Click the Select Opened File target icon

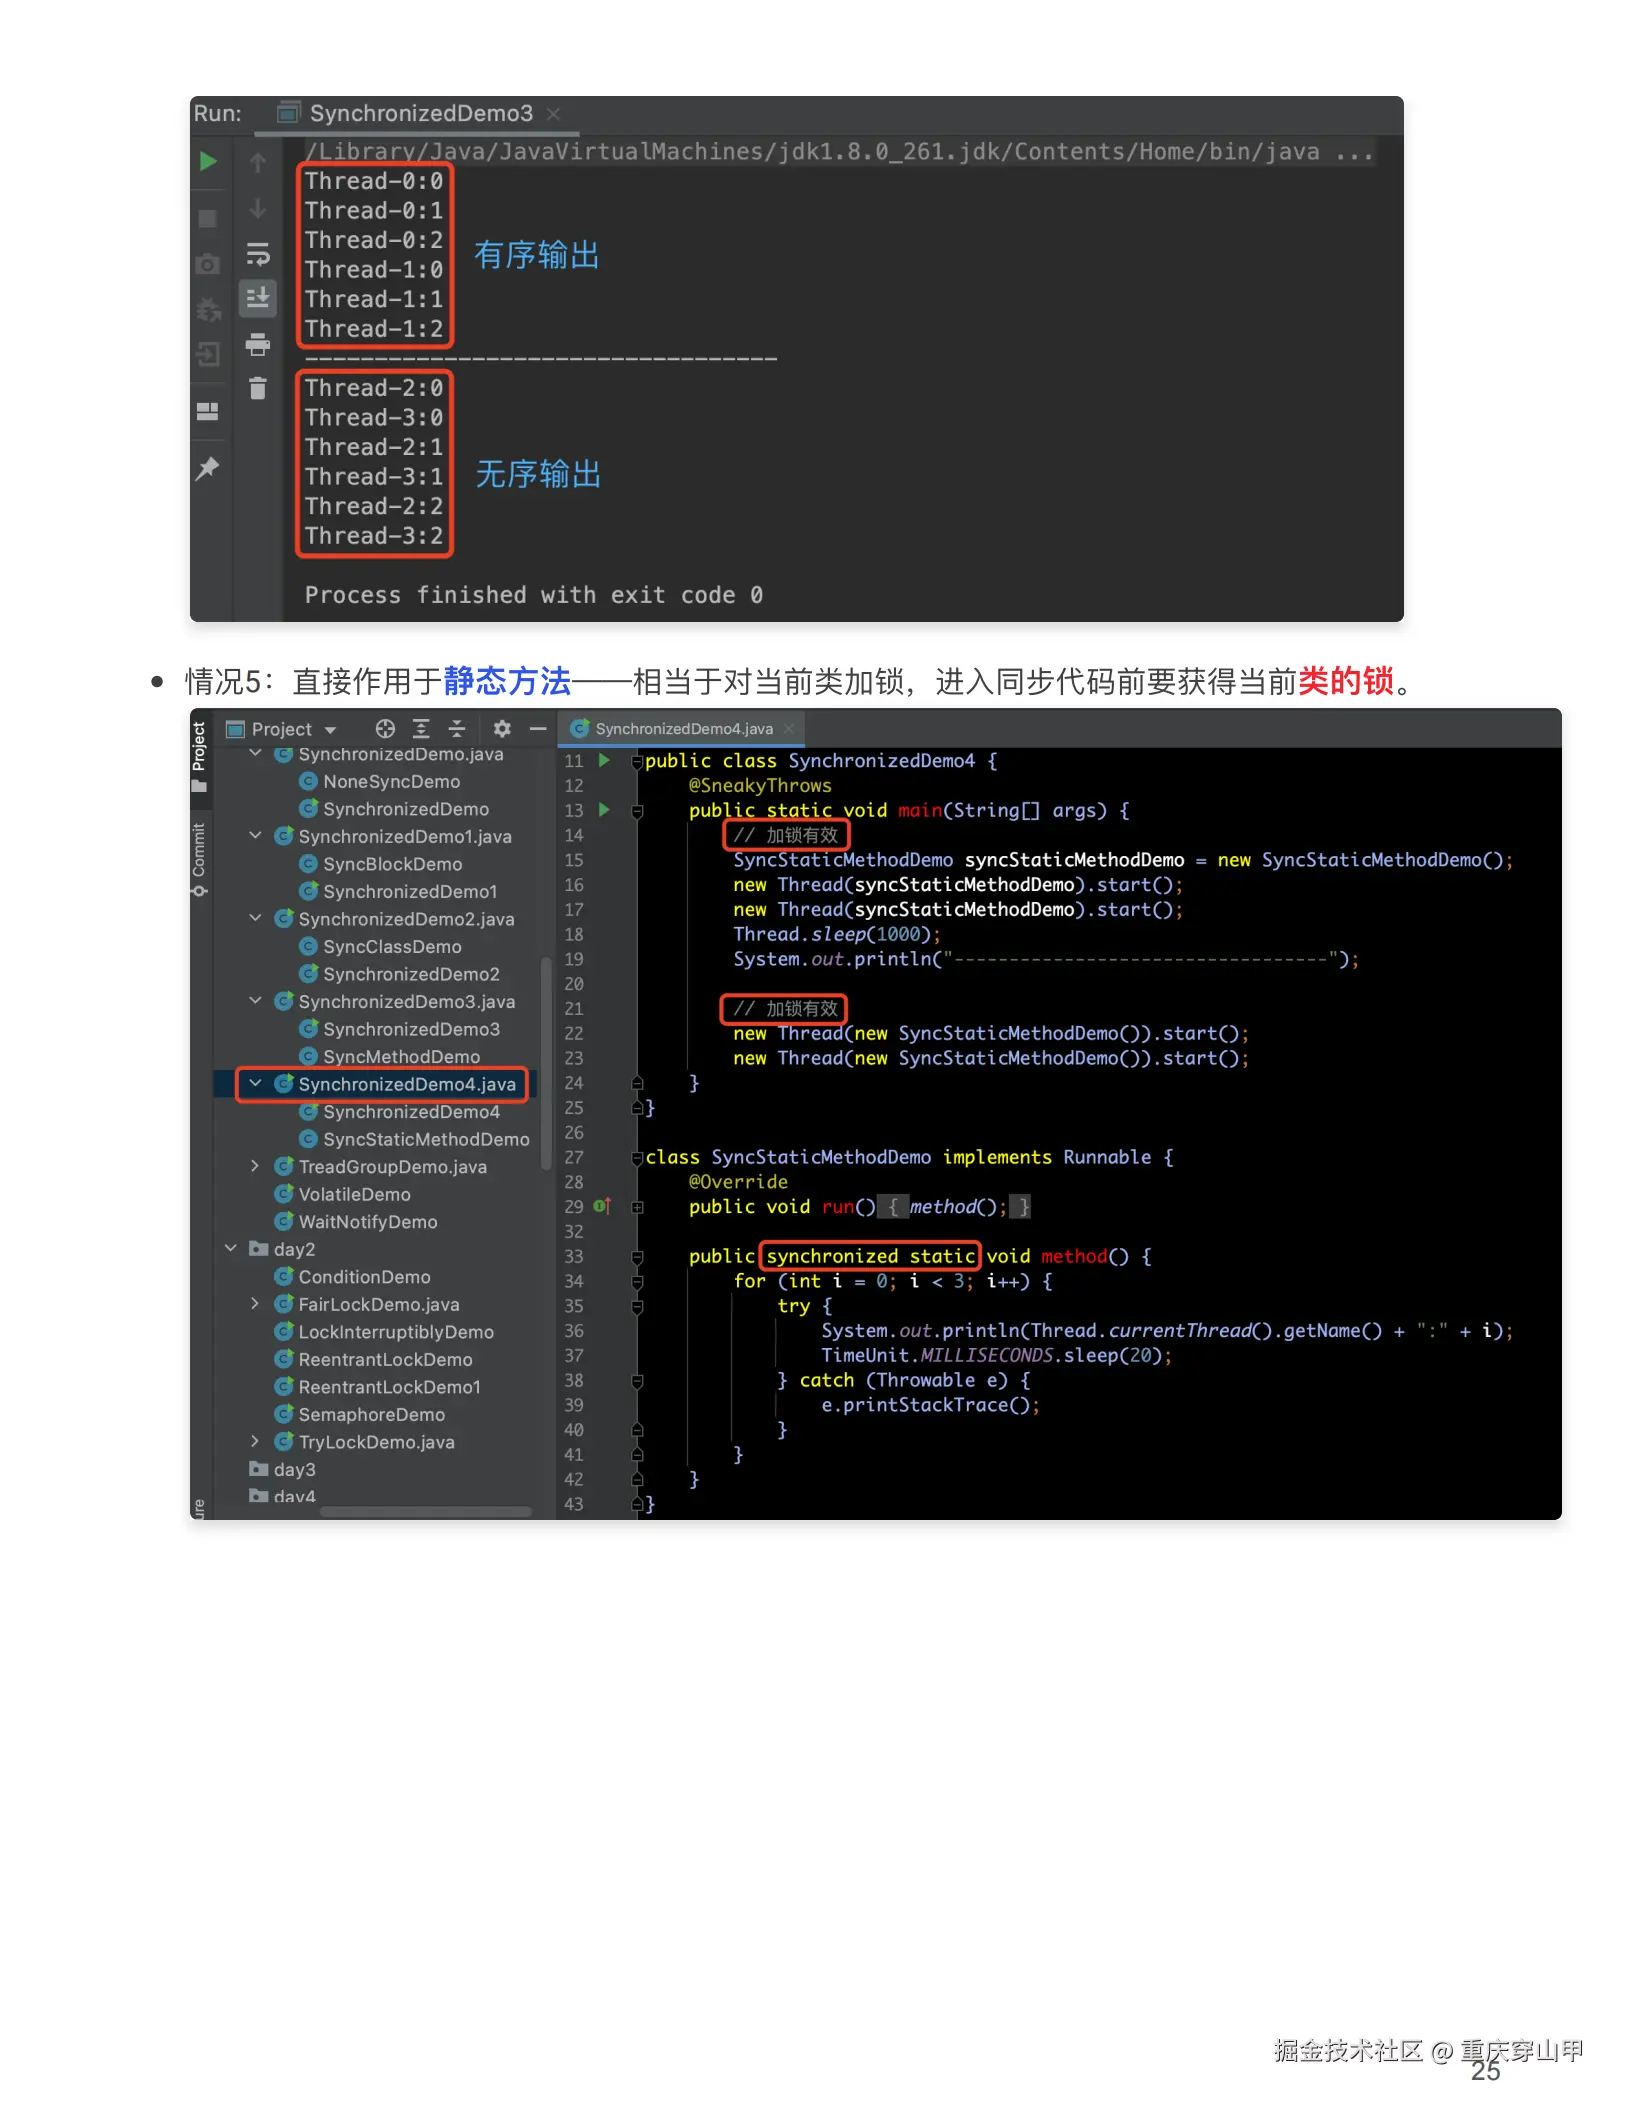[x=385, y=729]
